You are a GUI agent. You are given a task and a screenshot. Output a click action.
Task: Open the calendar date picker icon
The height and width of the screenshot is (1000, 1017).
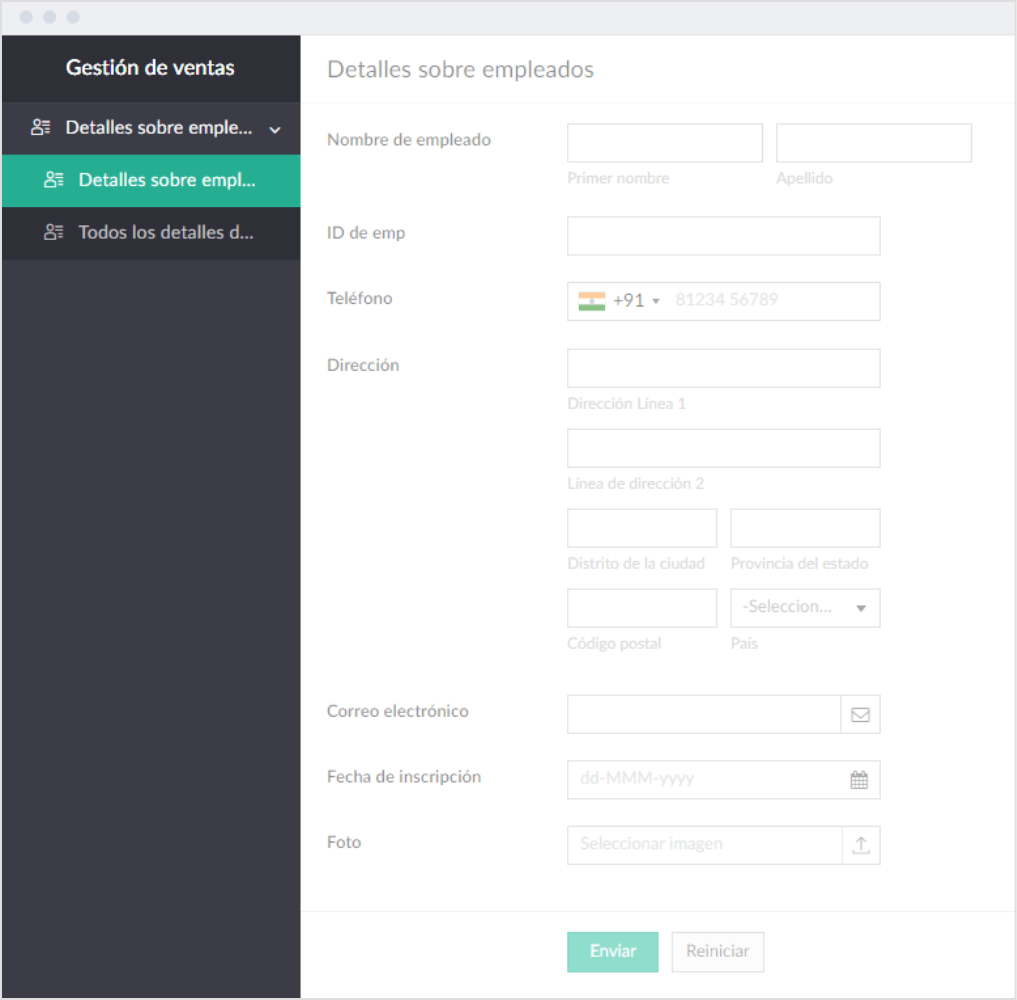(x=859, y=780)
